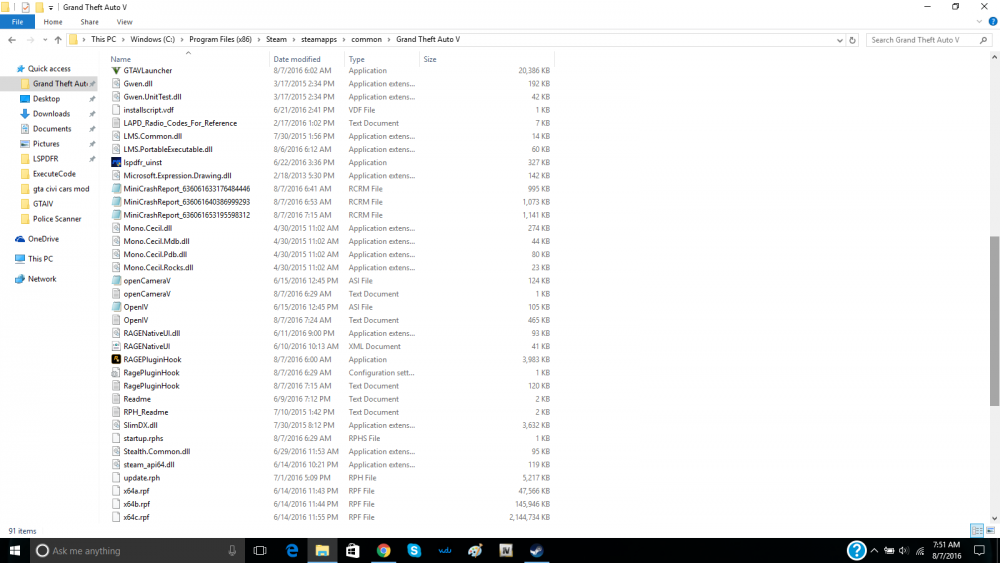This screenshot has height=563, width=1000.
Task: Open Network in the navigation pane
Action: point(42,279)
